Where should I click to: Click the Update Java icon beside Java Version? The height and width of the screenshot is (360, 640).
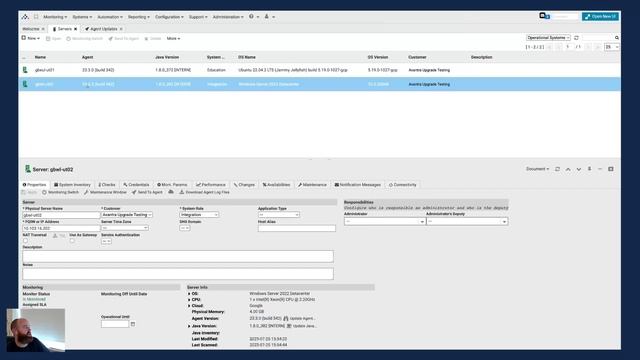(289, 326)
